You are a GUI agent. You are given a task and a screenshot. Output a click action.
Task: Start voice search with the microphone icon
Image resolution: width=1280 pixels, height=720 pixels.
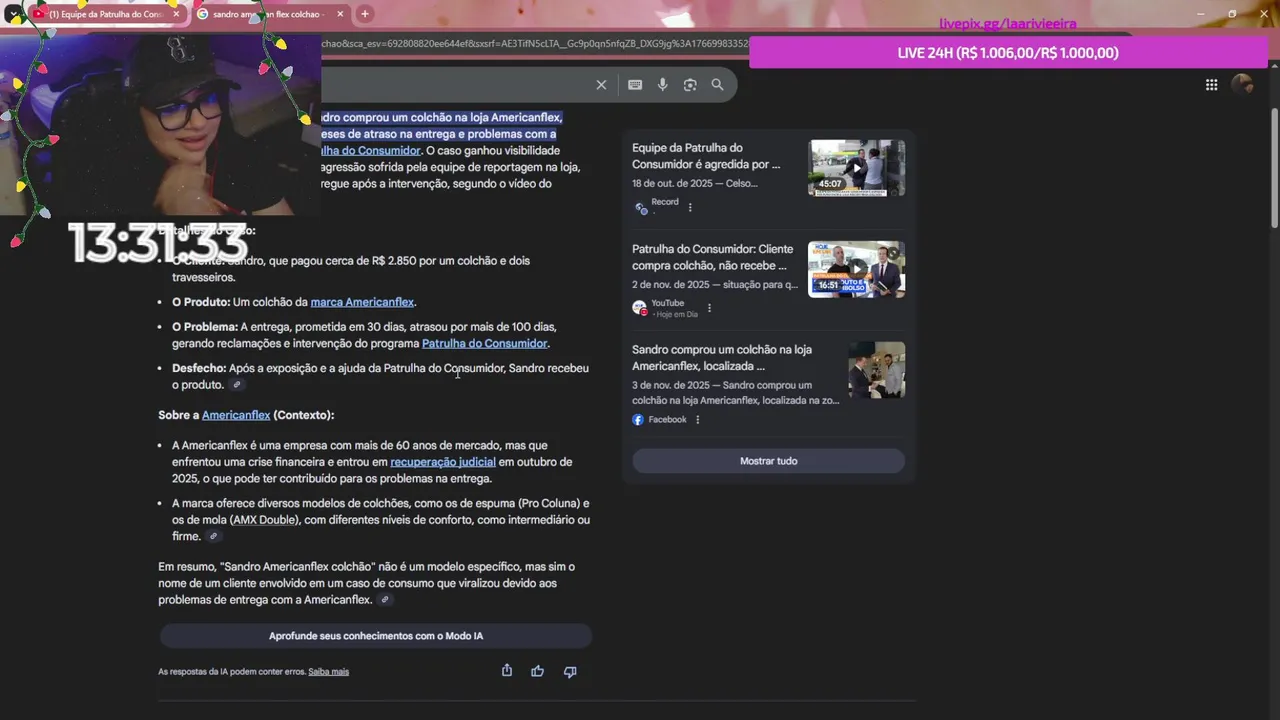point(662,85)
